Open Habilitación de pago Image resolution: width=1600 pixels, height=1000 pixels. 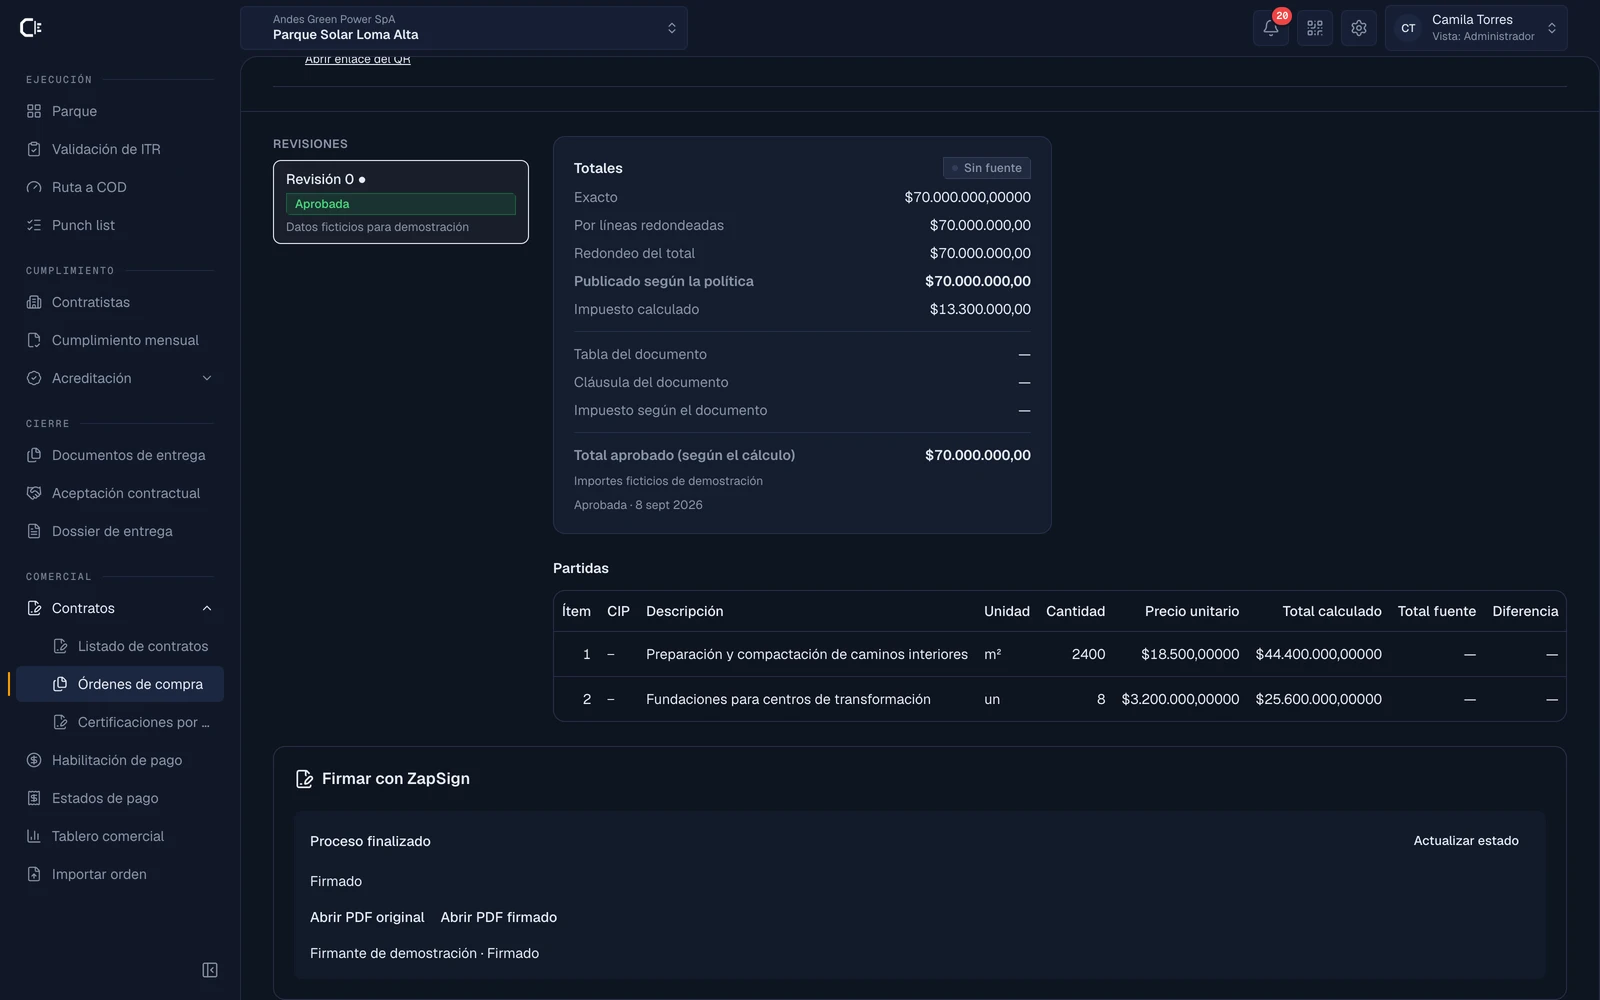pos(120,760)
